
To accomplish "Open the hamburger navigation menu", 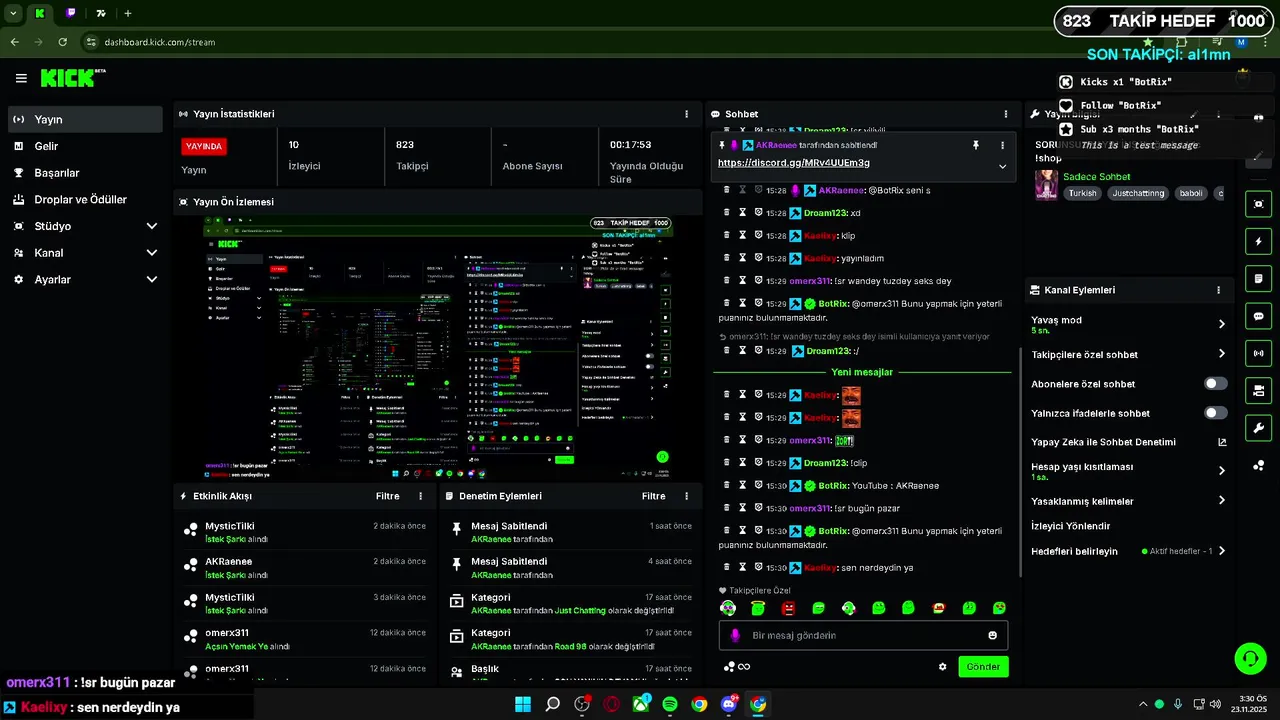I will 21,78.
